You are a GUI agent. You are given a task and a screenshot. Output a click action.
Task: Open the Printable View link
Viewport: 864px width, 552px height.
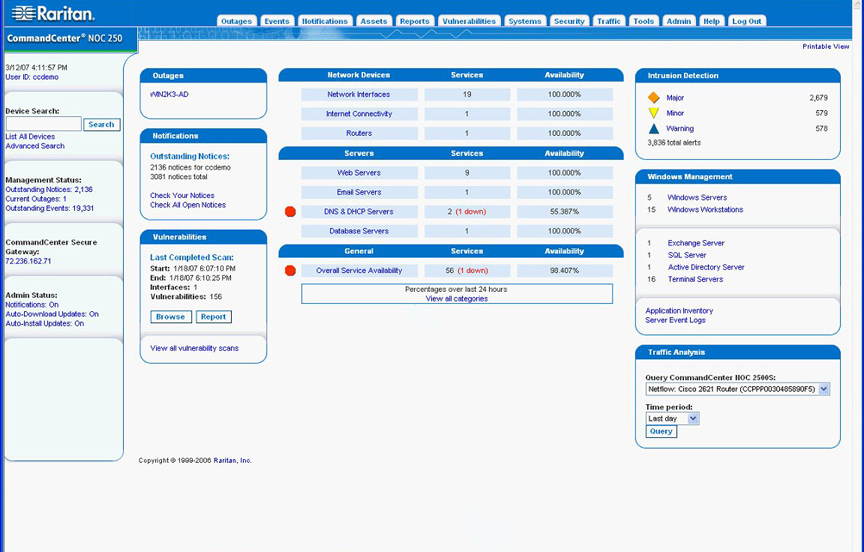(825, 47)
